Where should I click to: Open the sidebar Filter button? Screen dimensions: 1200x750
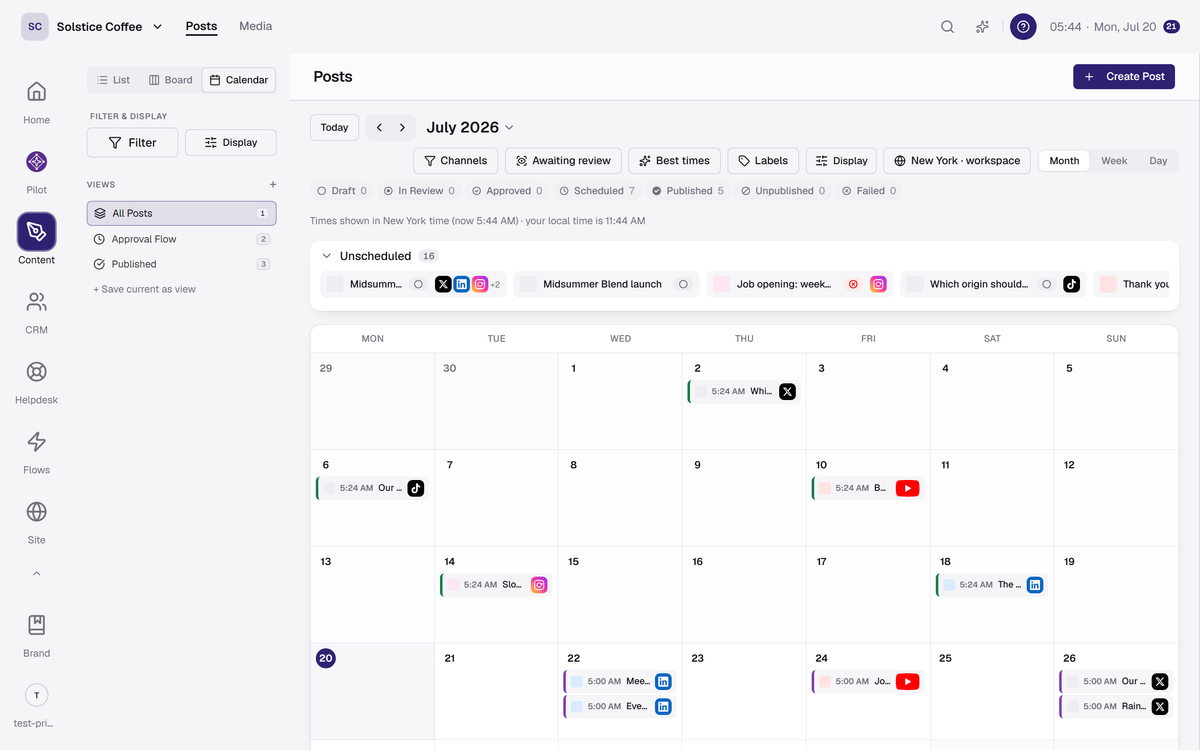click(133, 142)
